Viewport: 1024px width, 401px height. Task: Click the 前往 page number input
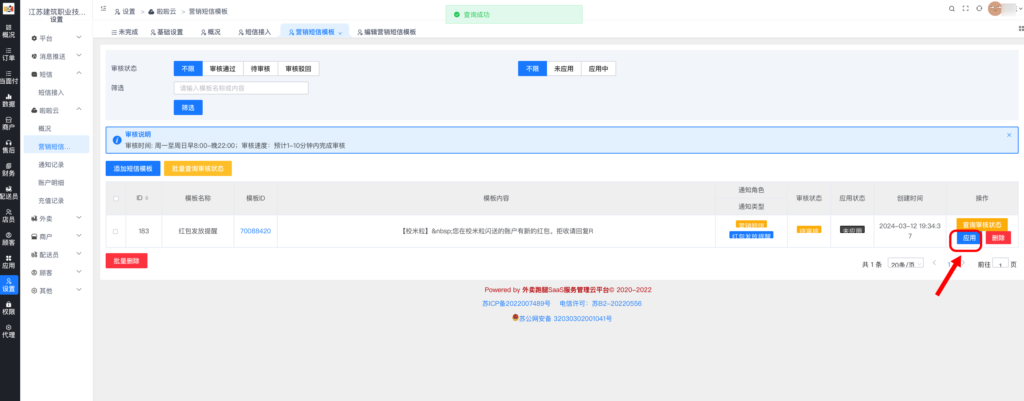[1000, 264]
